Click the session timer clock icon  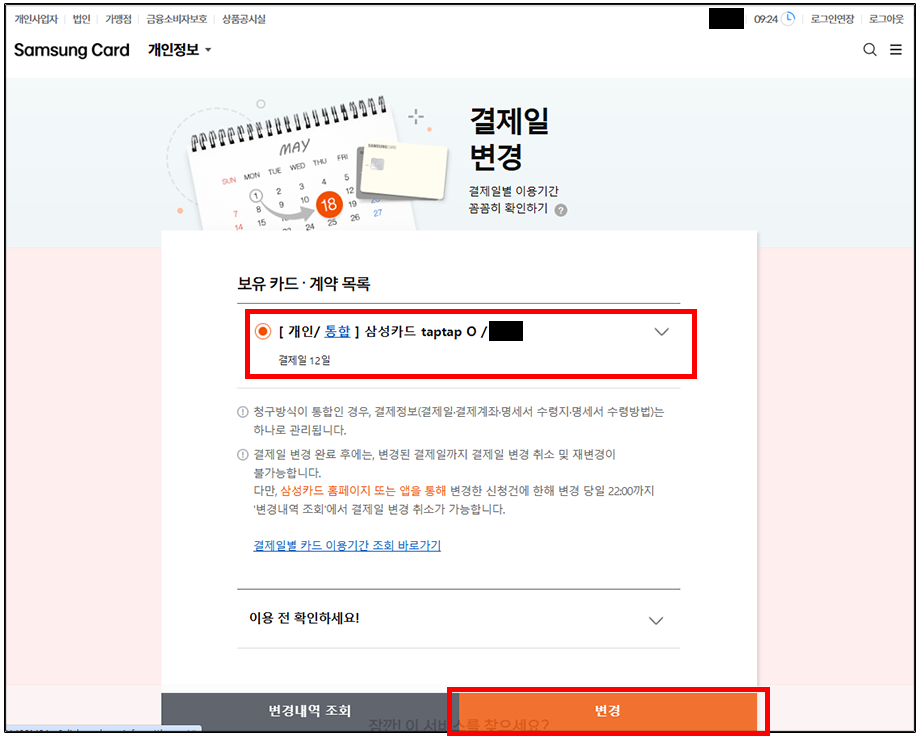[x=788, y=19]
